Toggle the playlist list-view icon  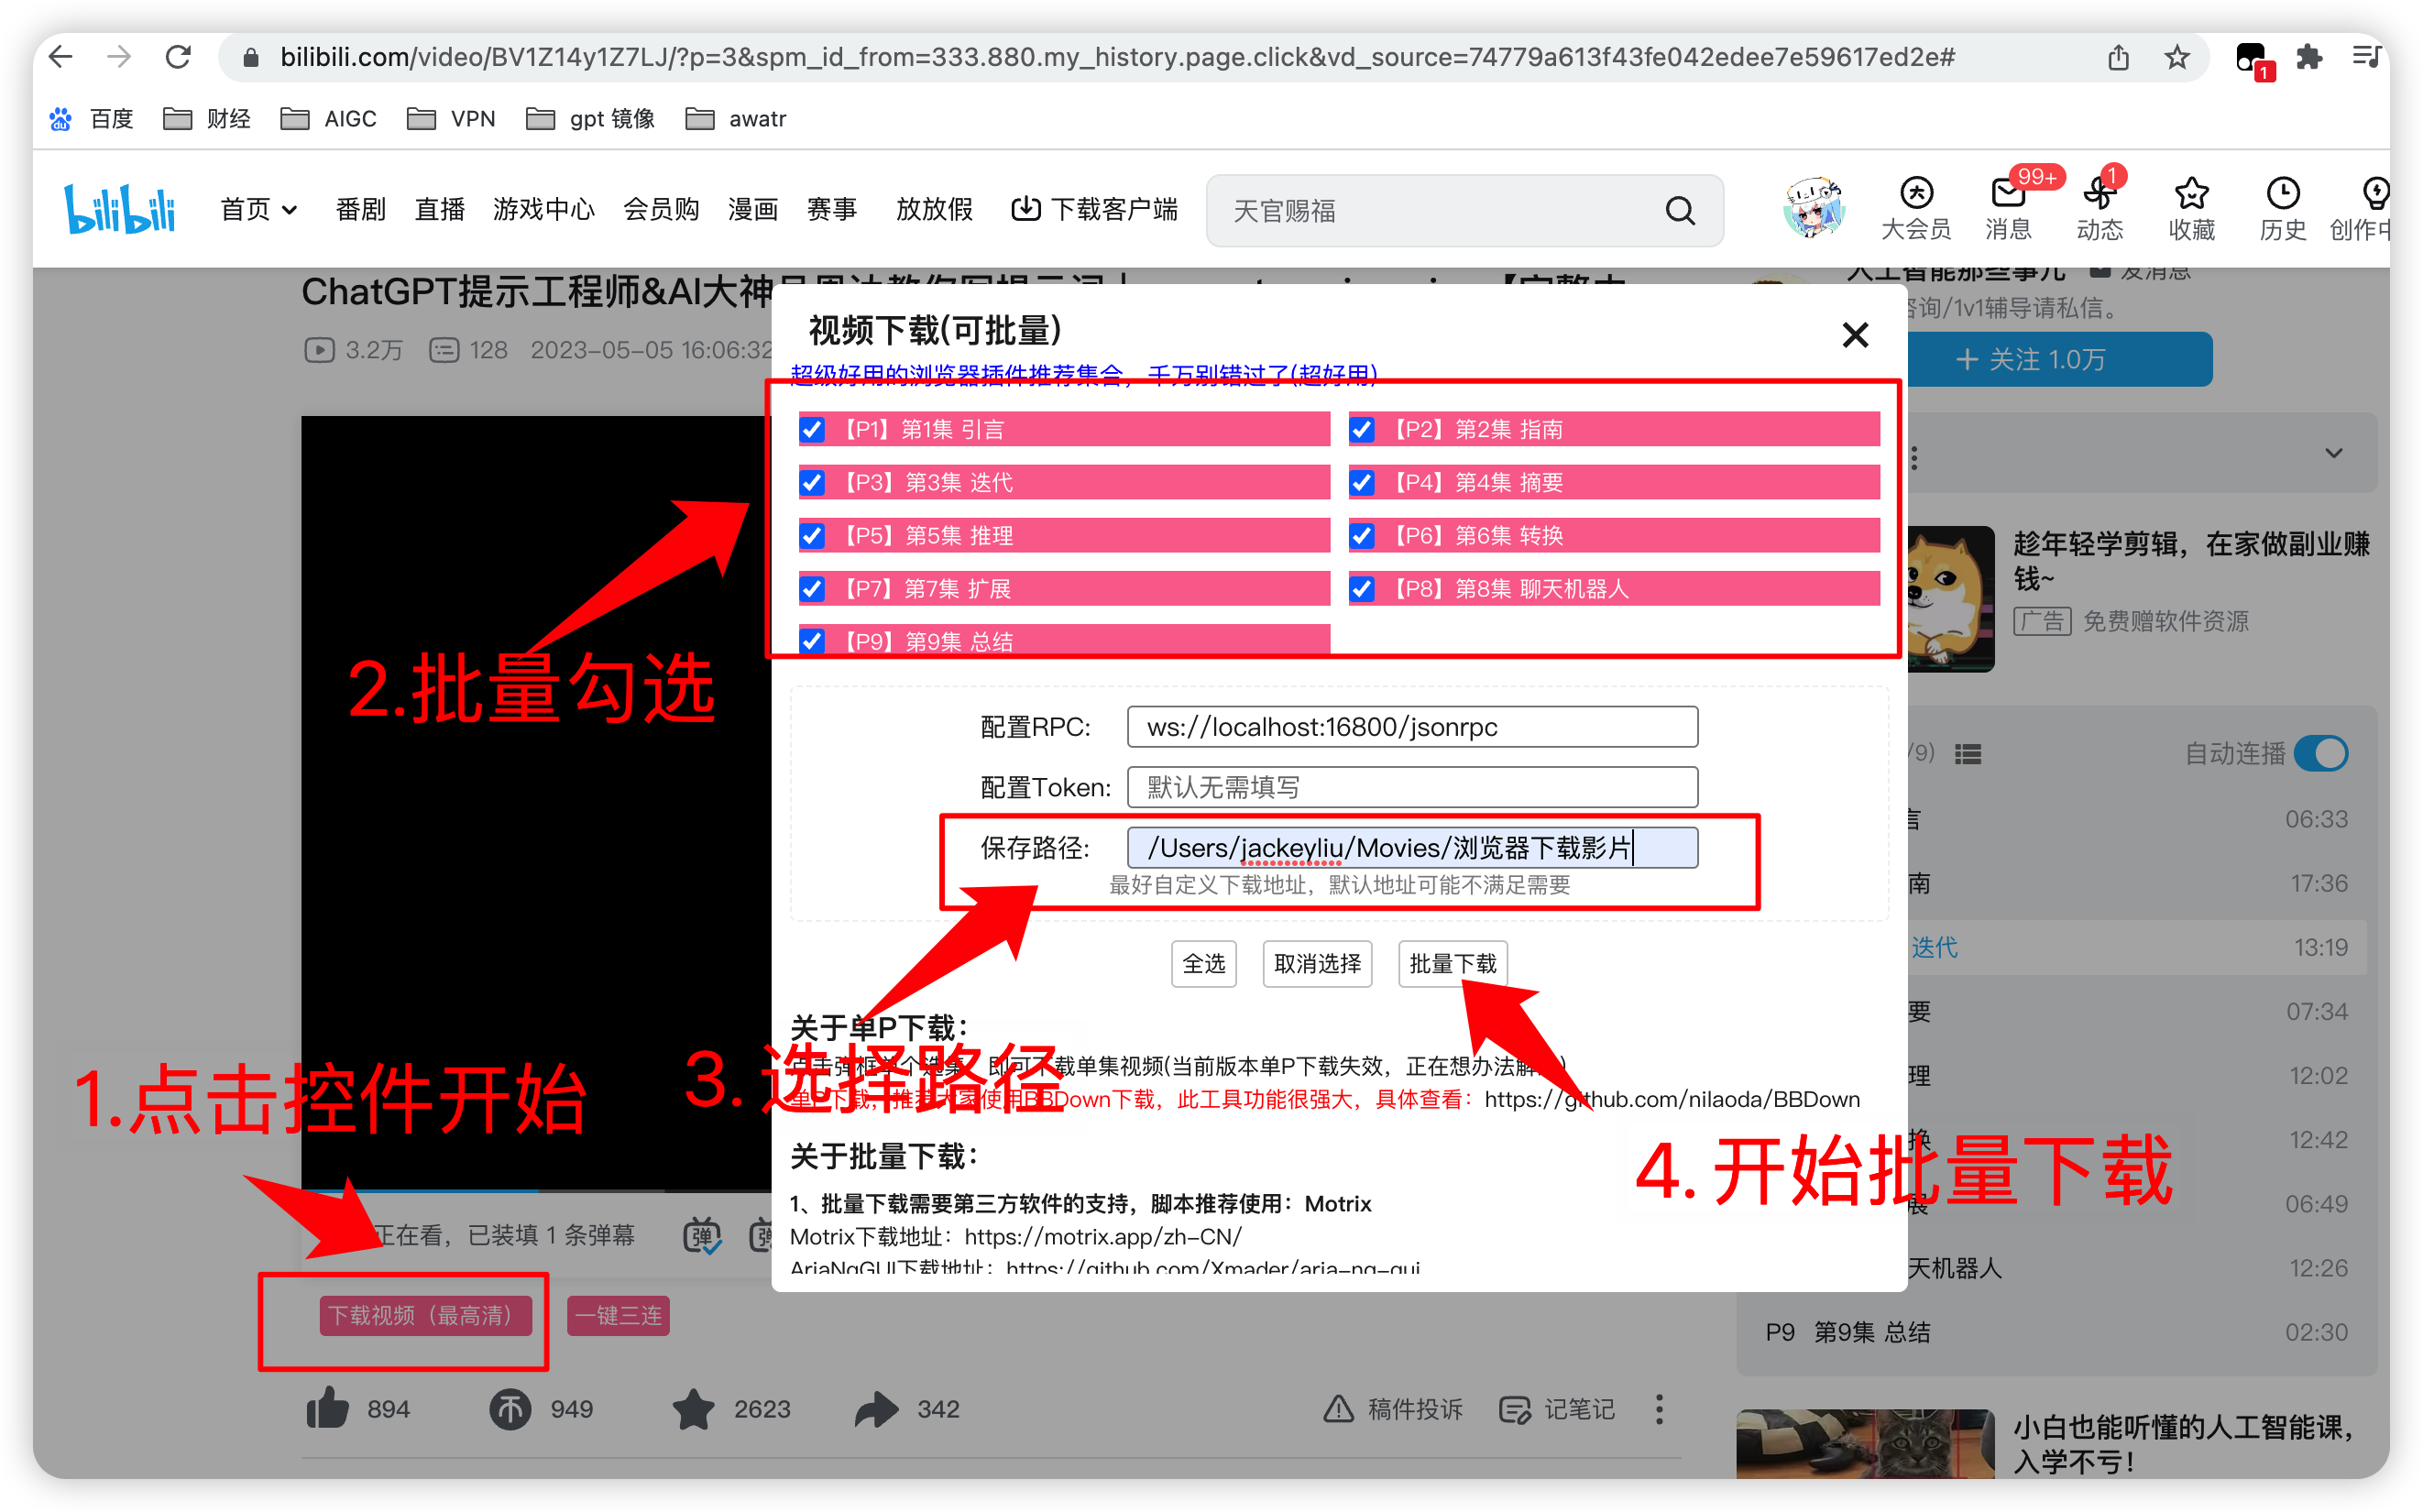(x=1967, y=754)
